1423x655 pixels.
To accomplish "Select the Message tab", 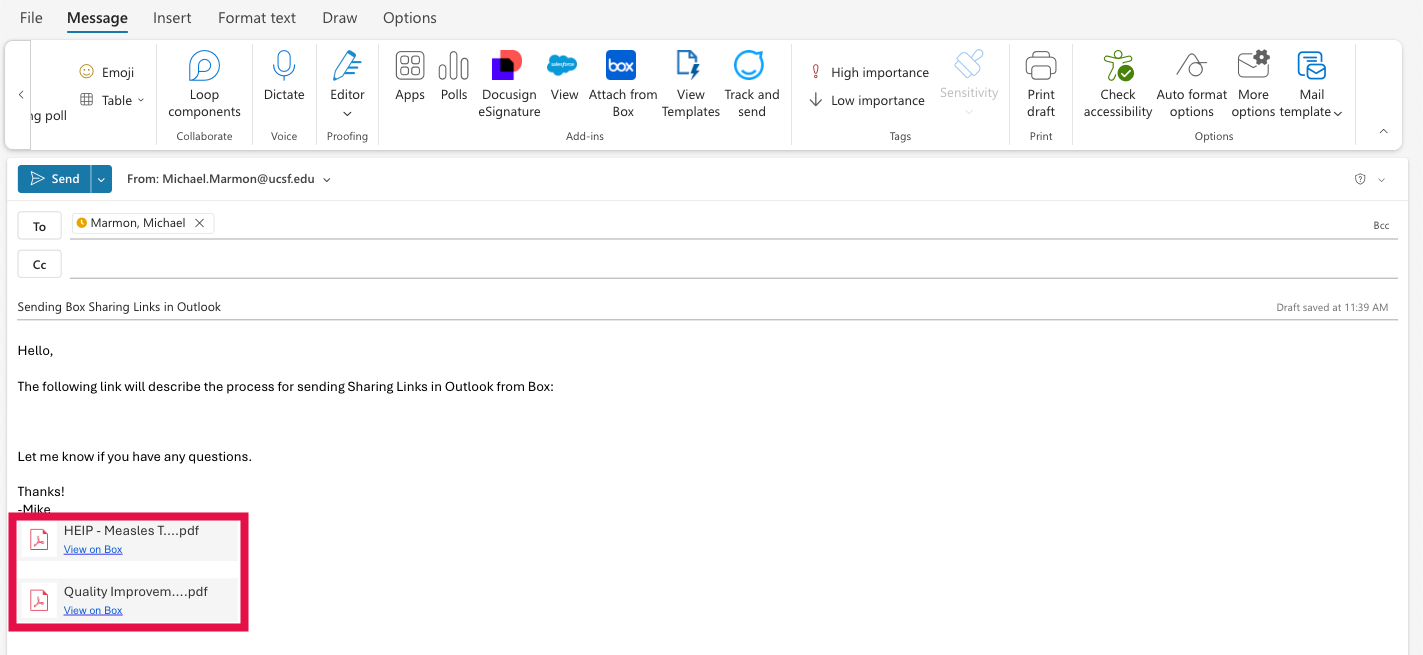I will (97, 18).
